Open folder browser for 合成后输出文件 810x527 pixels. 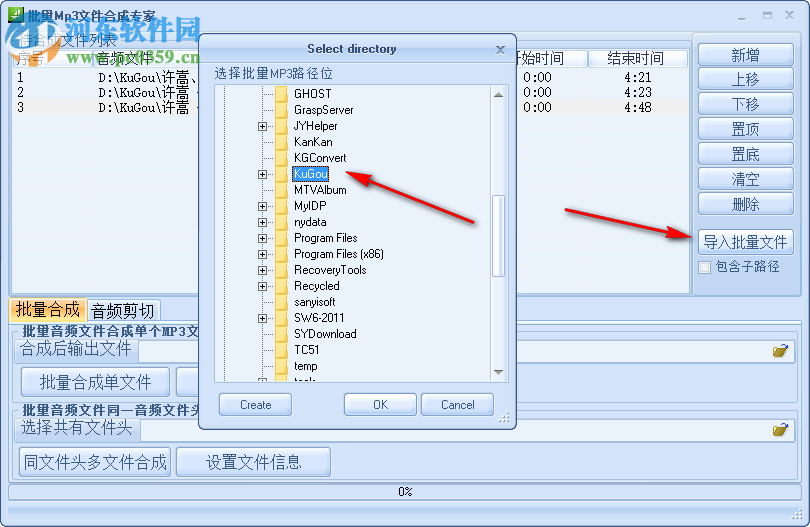(x=780, y=351)
